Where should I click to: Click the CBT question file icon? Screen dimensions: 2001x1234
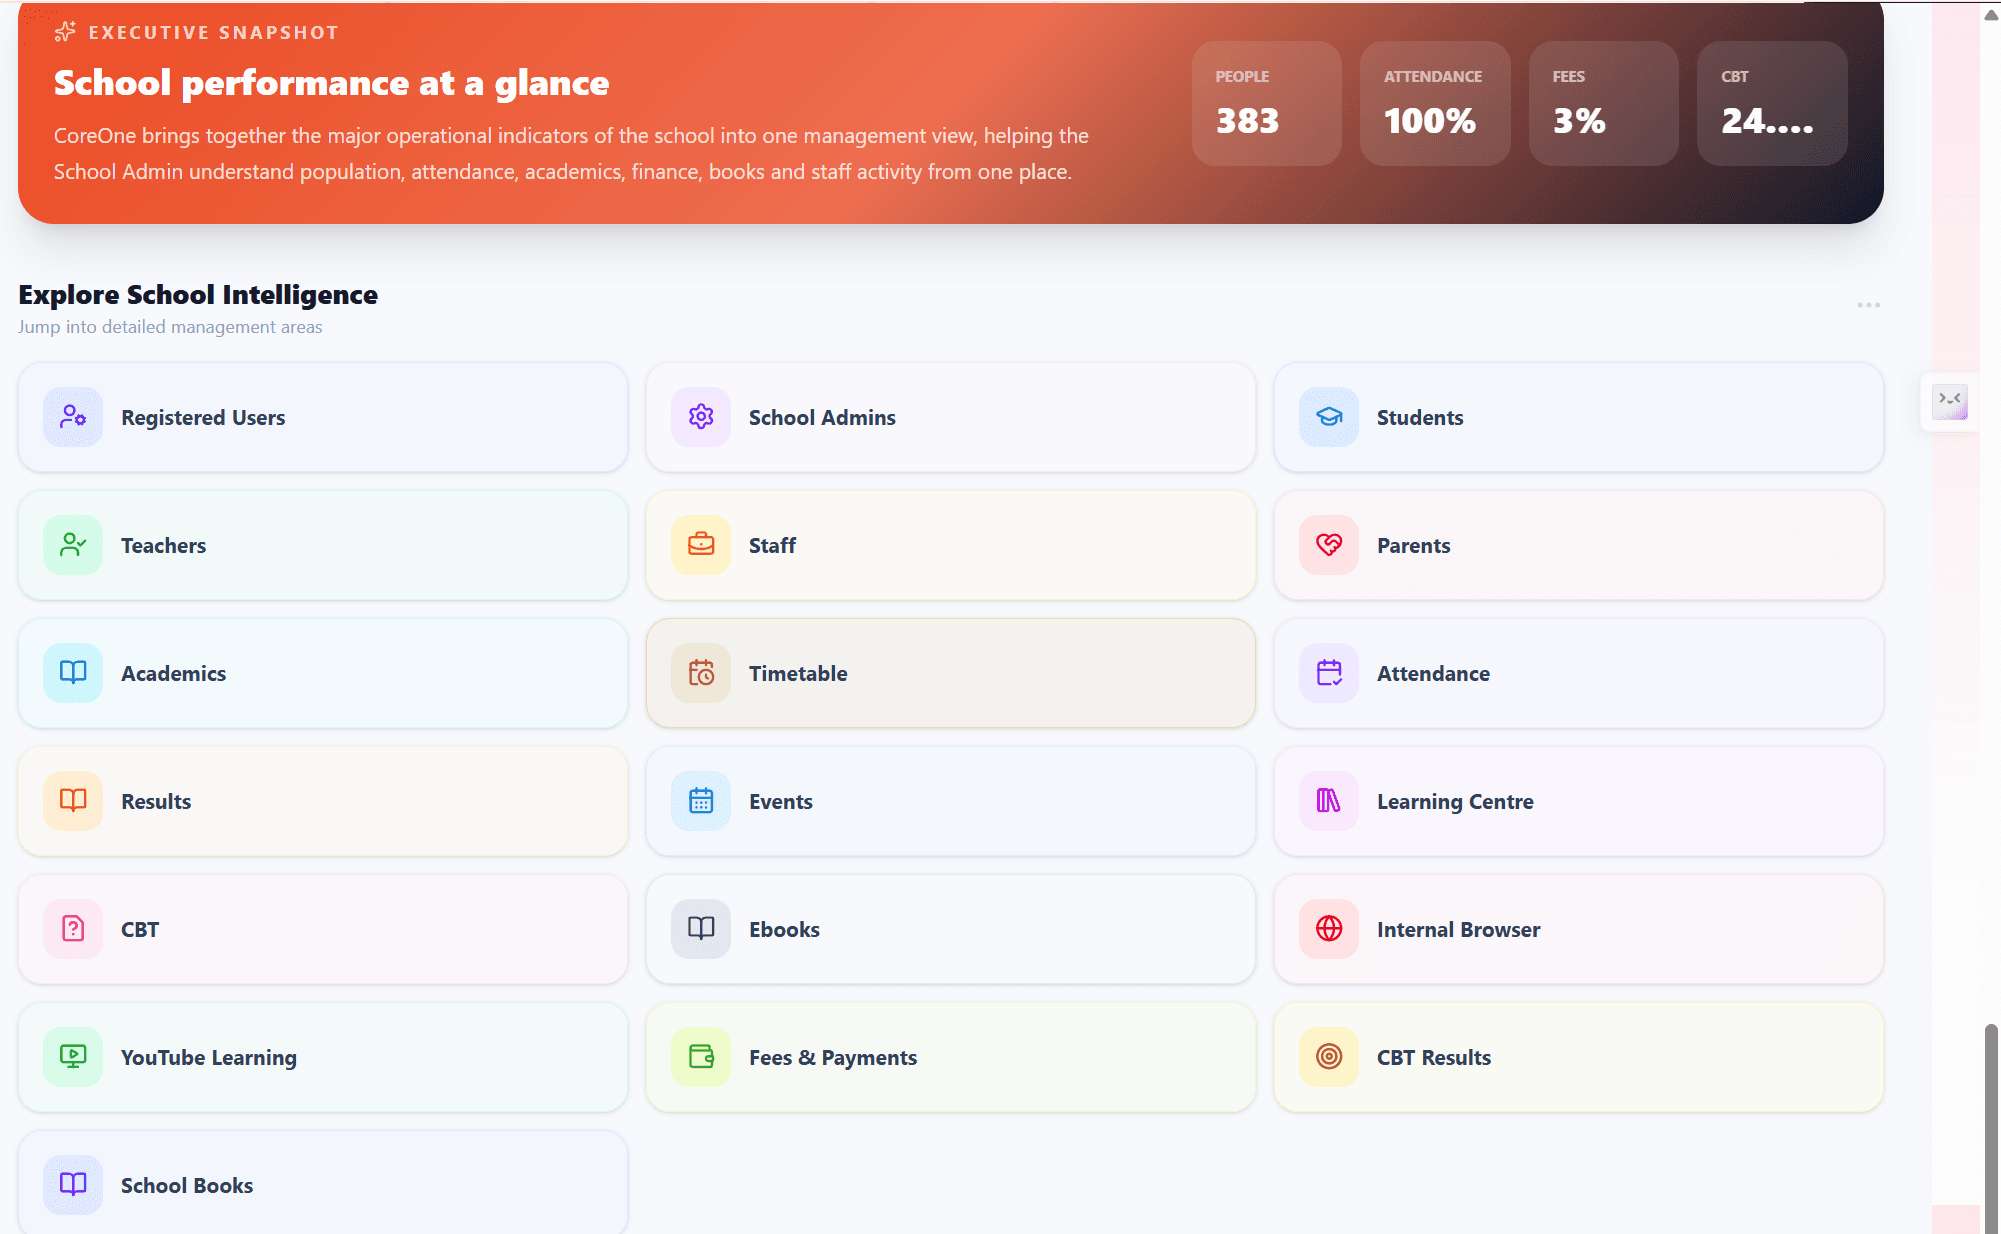click(73, 929)
